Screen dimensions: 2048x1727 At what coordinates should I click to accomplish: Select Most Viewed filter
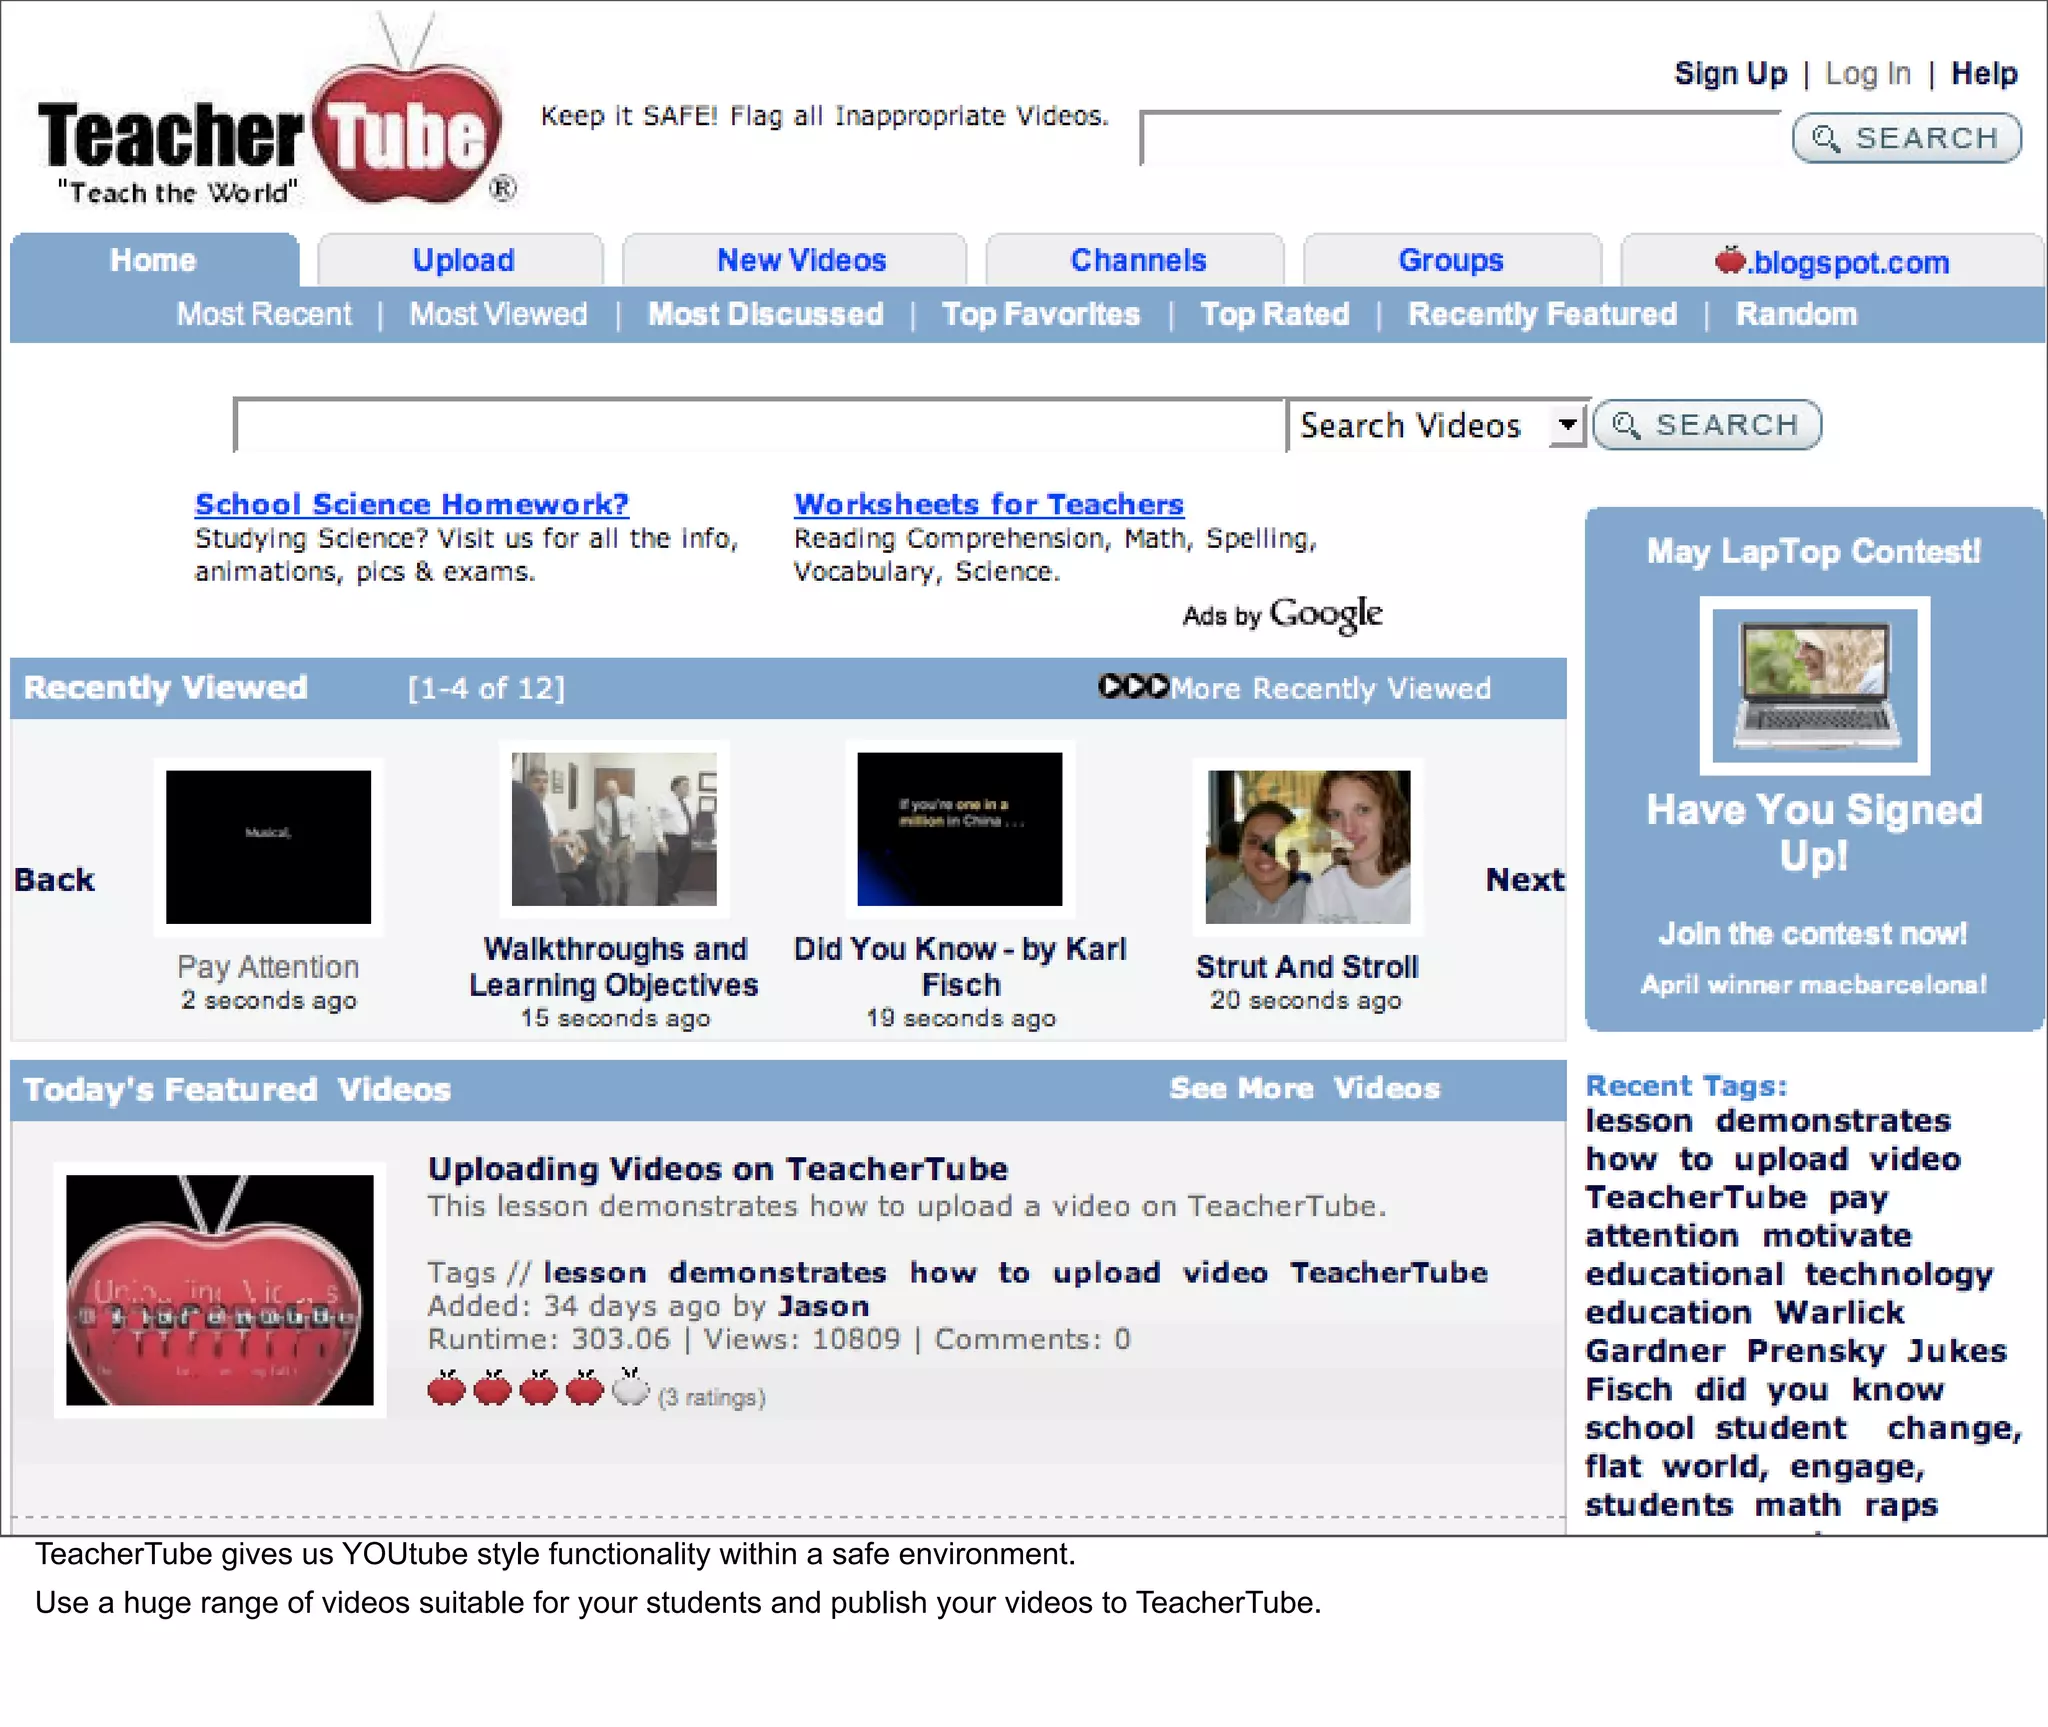(x=498, y=314)
